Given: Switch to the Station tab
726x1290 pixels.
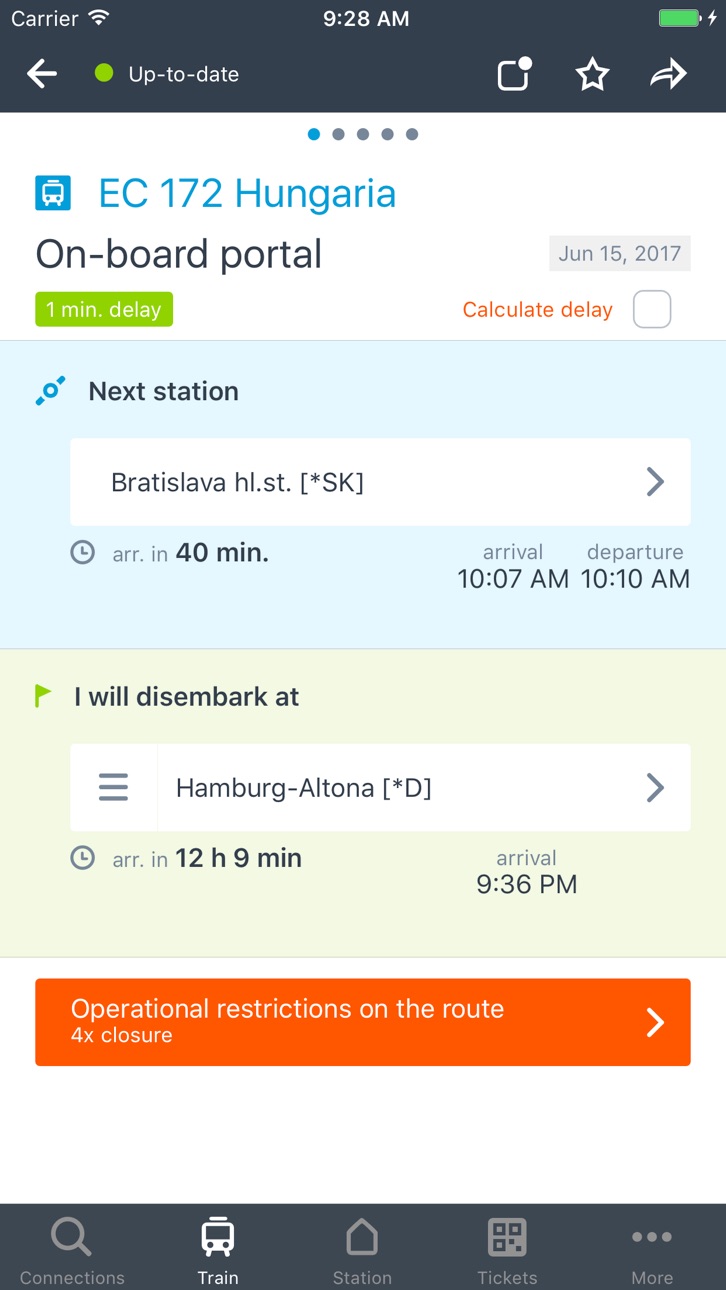Looking at the screenshot, I should (362, 1248).
